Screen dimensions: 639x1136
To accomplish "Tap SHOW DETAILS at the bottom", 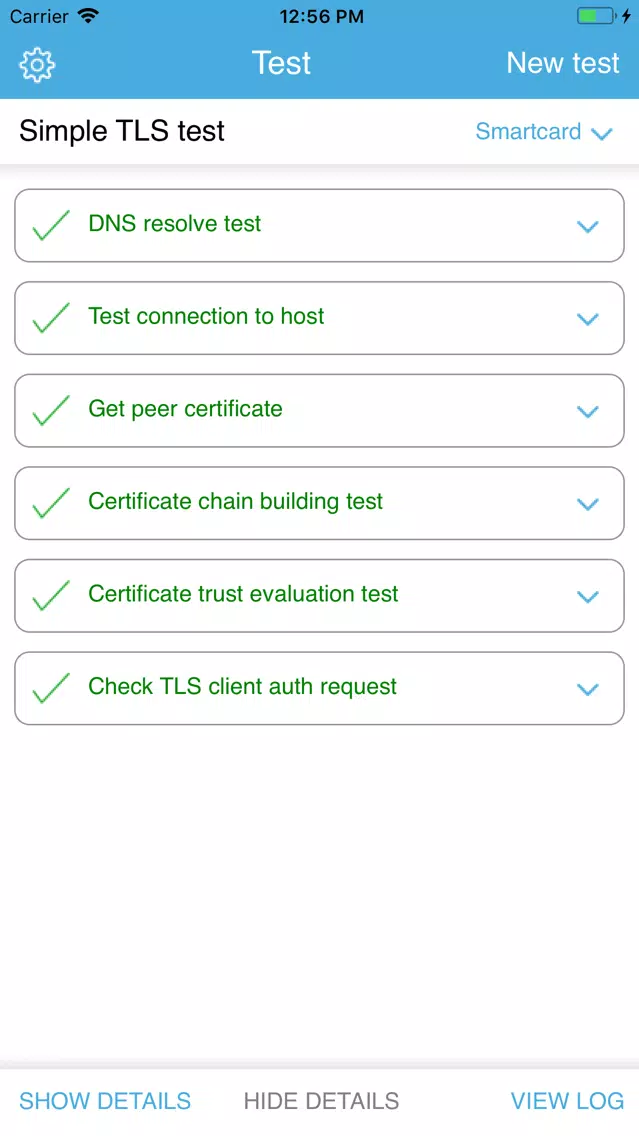I will [x=105, y=1101].
